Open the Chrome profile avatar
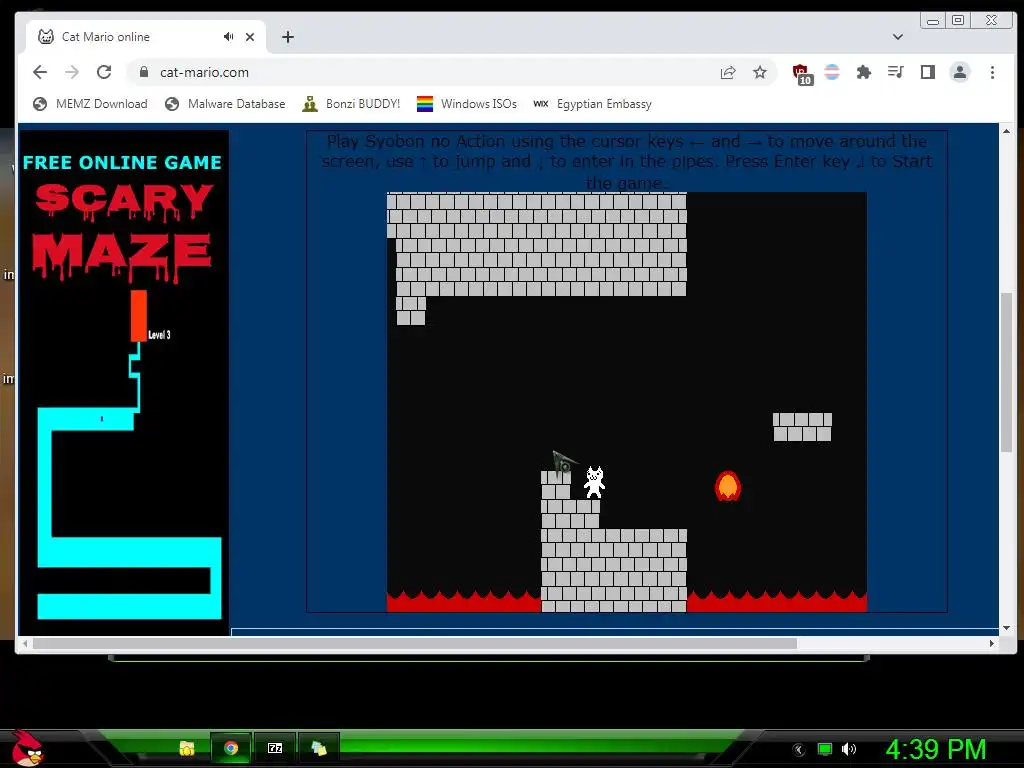Screen dimensions: 1024x768 (x=959, y=72)
